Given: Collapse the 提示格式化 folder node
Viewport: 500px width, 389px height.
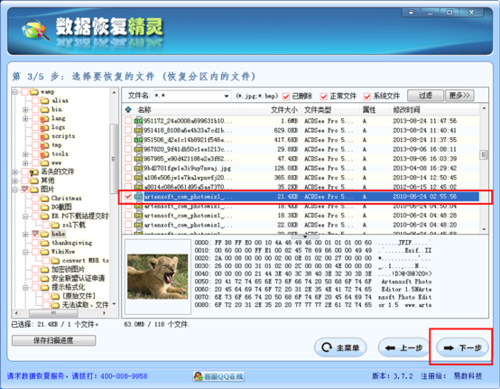Looking at the screenshot, I should [x=25, y=287].
